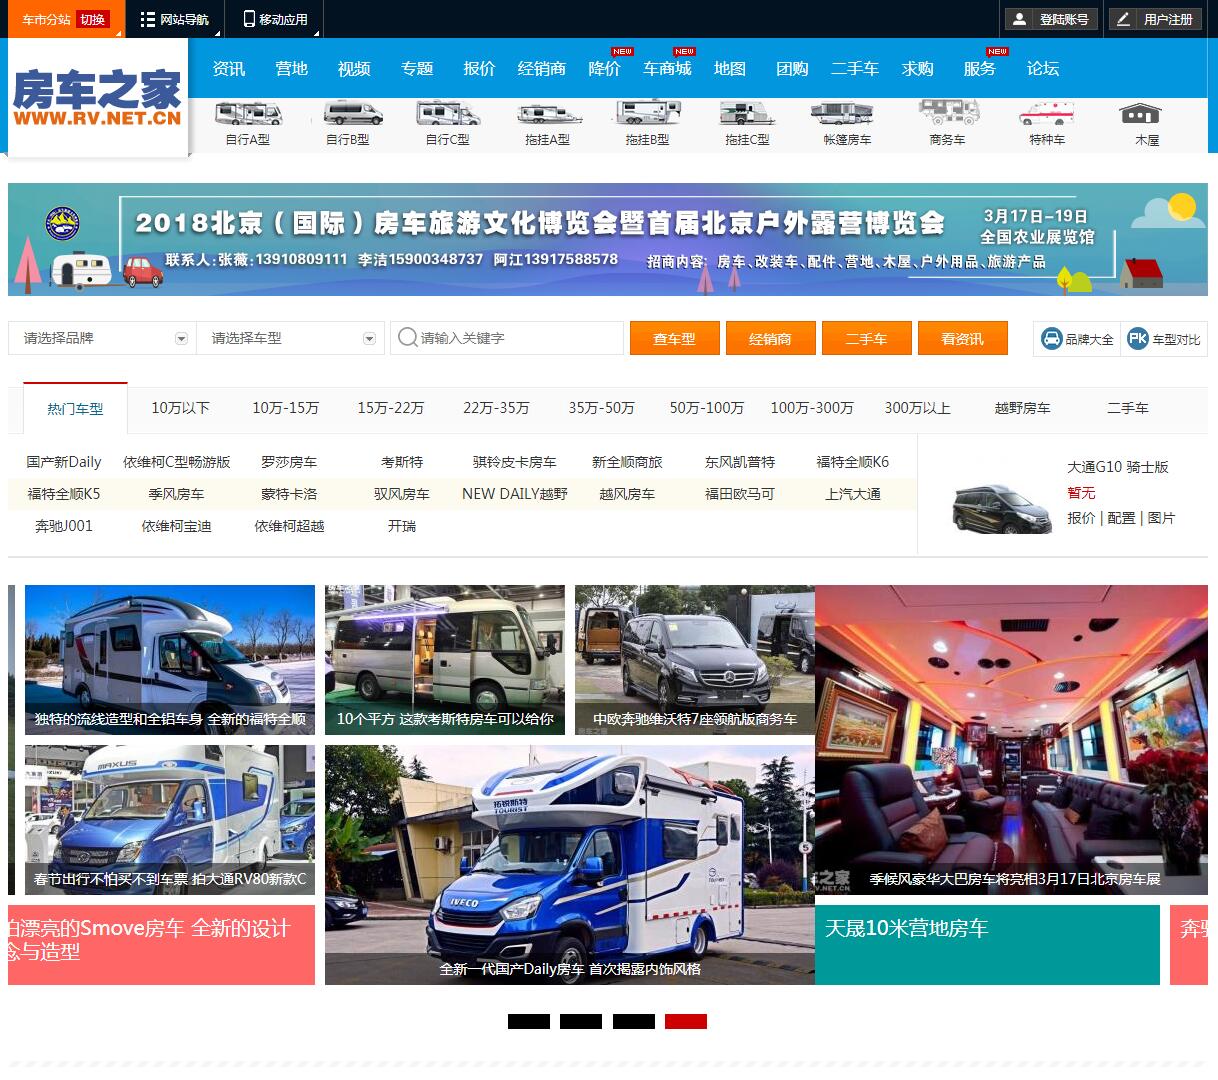Open 移动应用 mobile app menu
The image size is (1218, 1080).
276,19
